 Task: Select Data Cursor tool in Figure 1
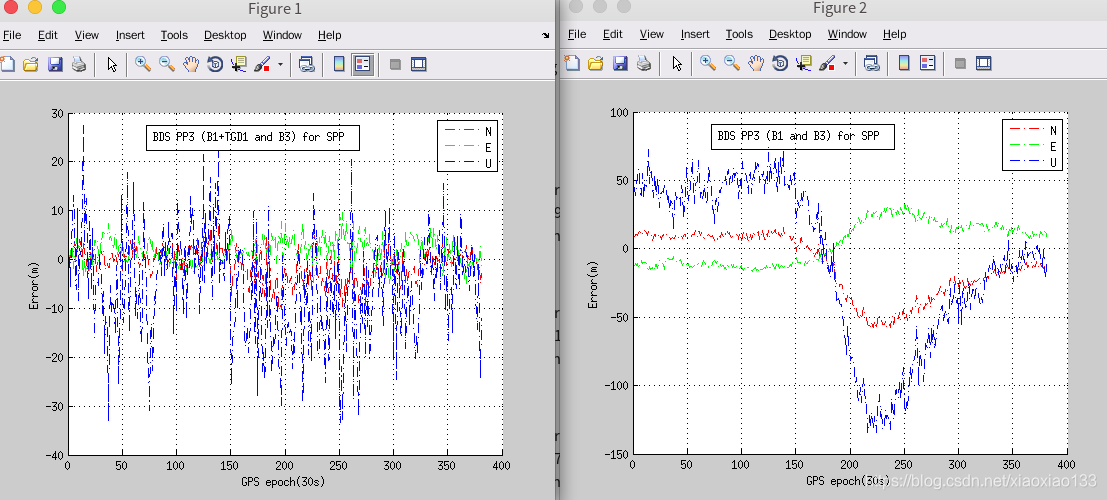click(239, 64)
